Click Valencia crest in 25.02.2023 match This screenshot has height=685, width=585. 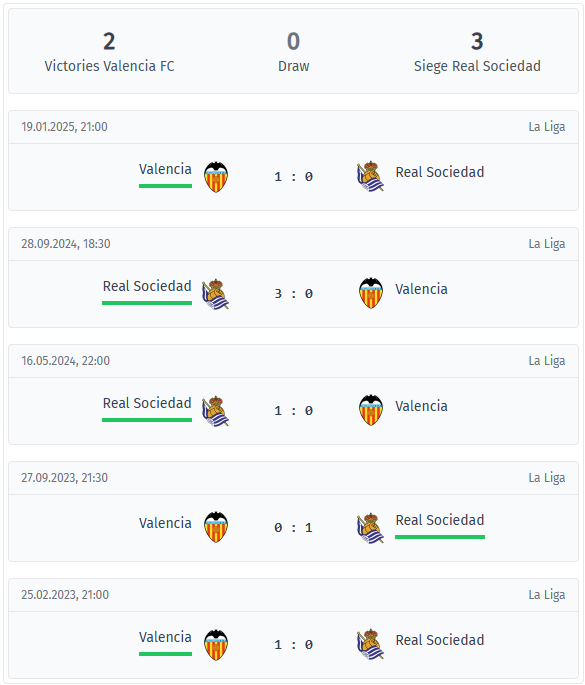click(x=216, y=645)
